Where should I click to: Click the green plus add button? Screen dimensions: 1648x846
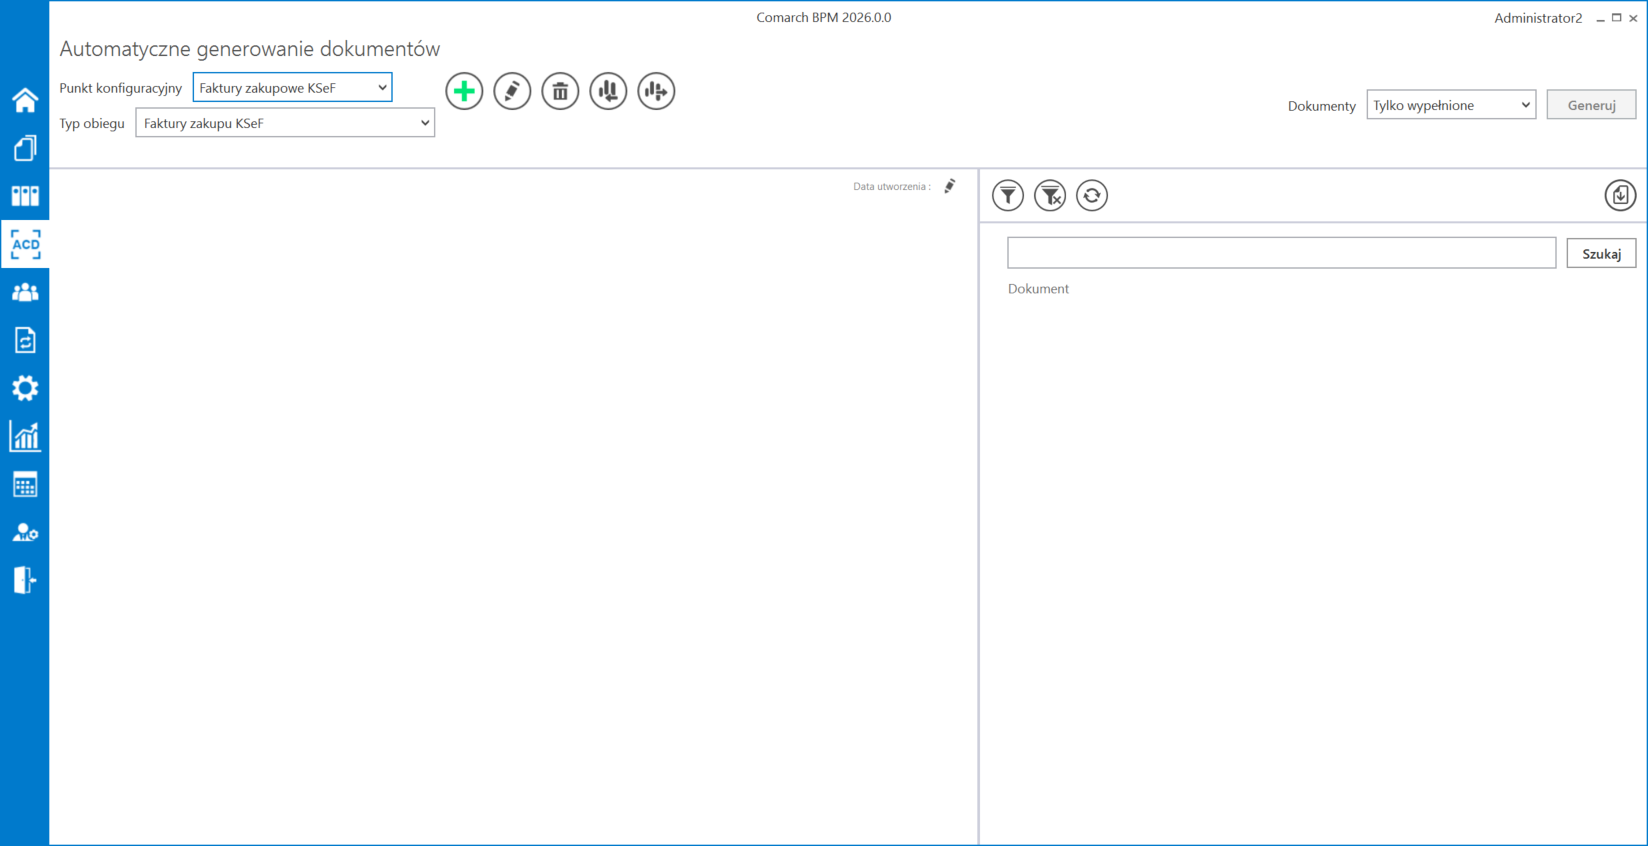(x=464, y=91)
